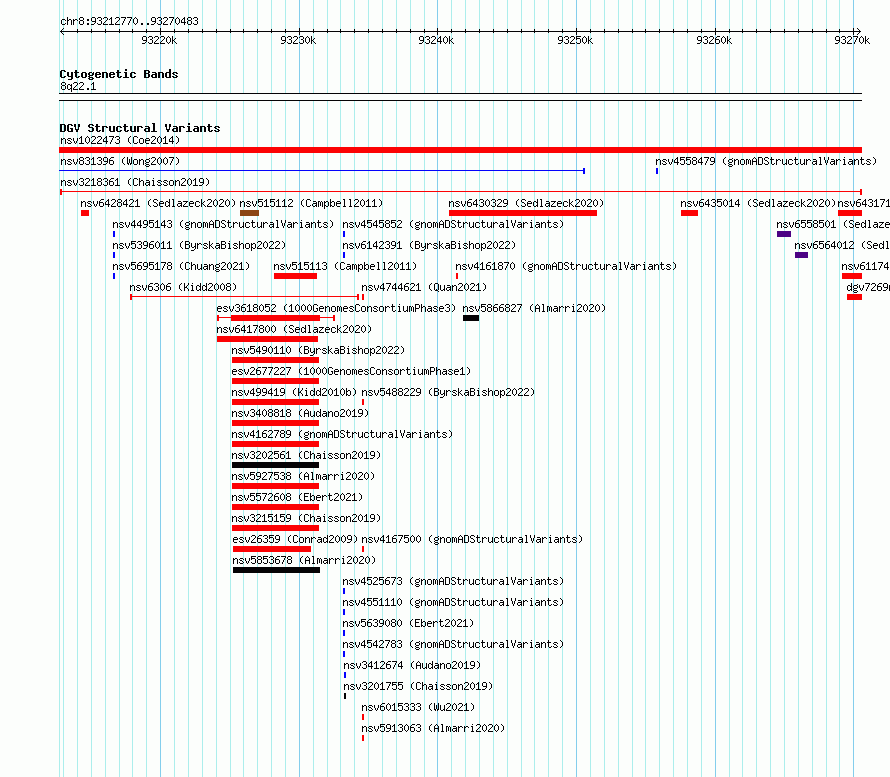Open nsv5913063 (Almarri2020) label

pos(433,728)
